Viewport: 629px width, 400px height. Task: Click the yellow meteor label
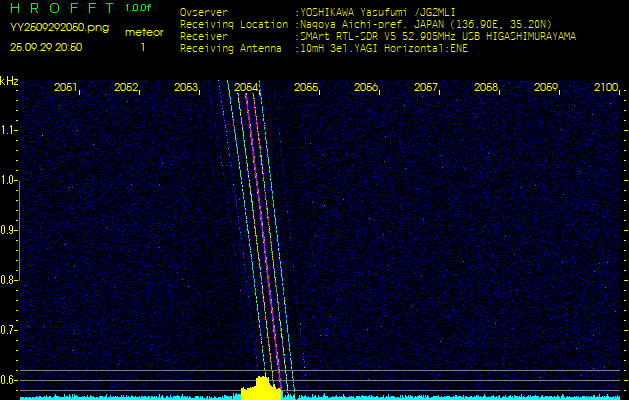145,32
